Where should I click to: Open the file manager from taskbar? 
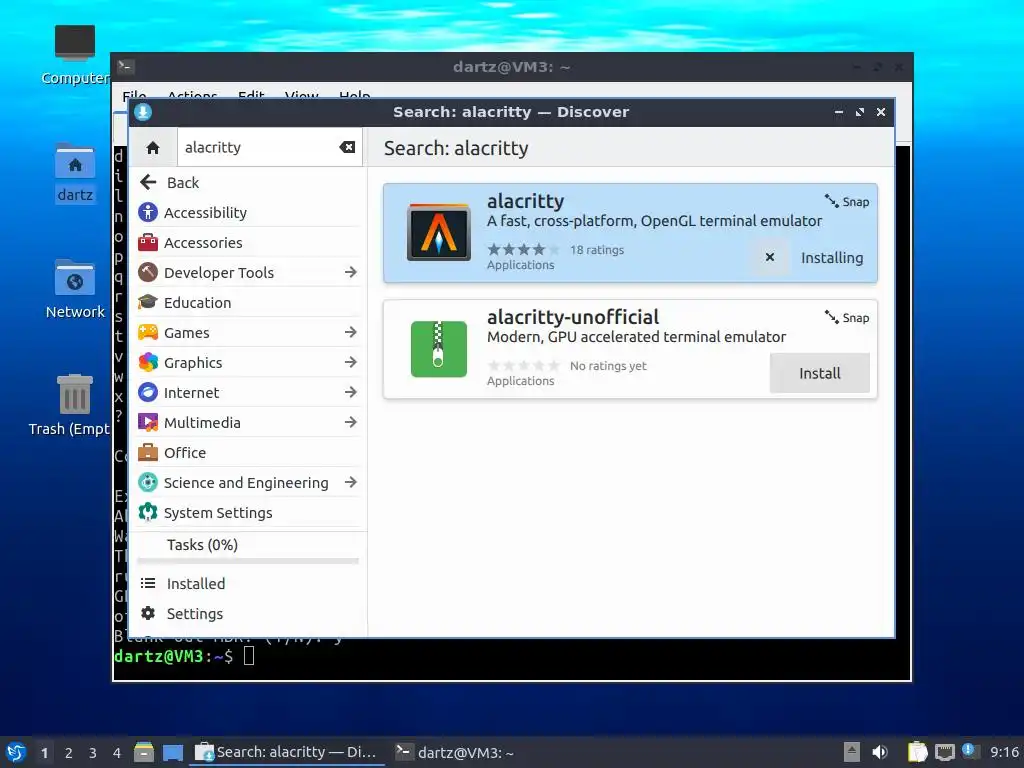pos(144,752)
